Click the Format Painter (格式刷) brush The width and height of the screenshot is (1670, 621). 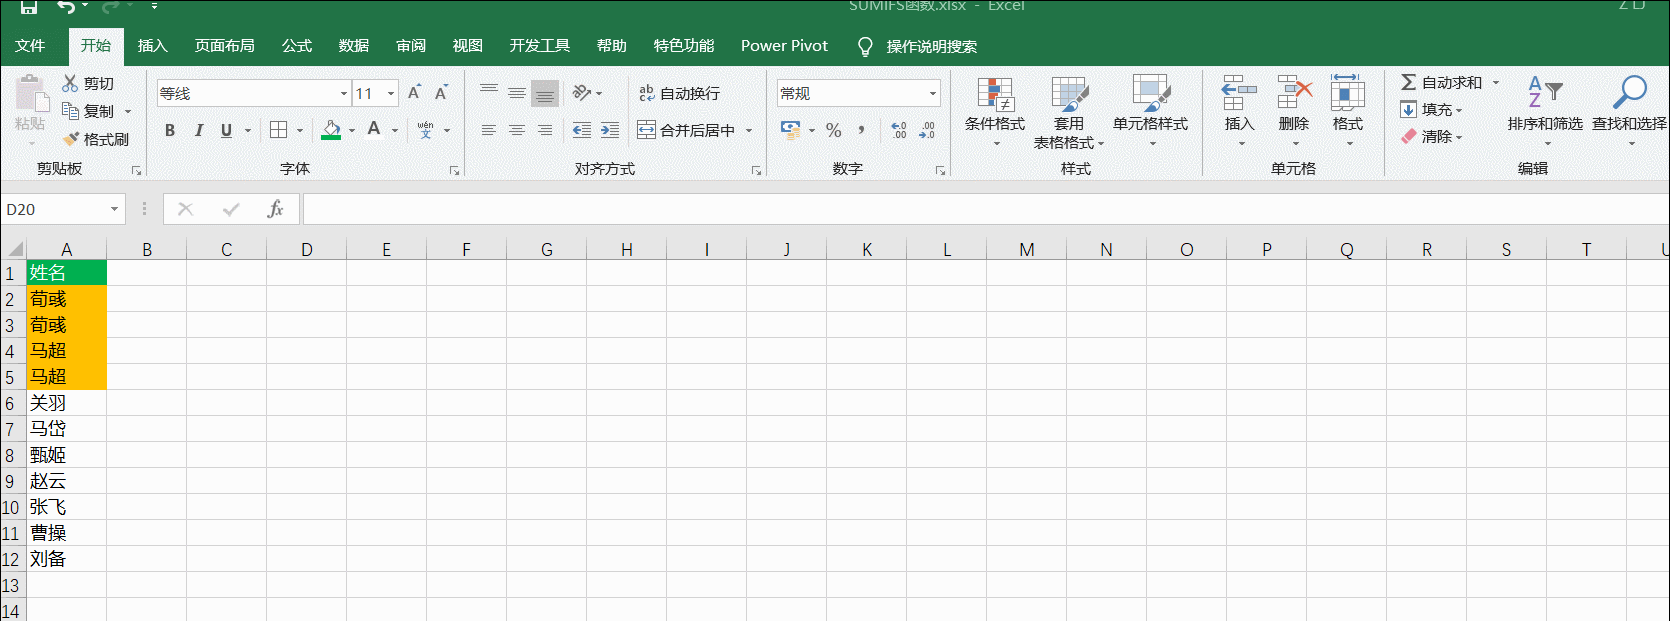[x=70, y=139]
